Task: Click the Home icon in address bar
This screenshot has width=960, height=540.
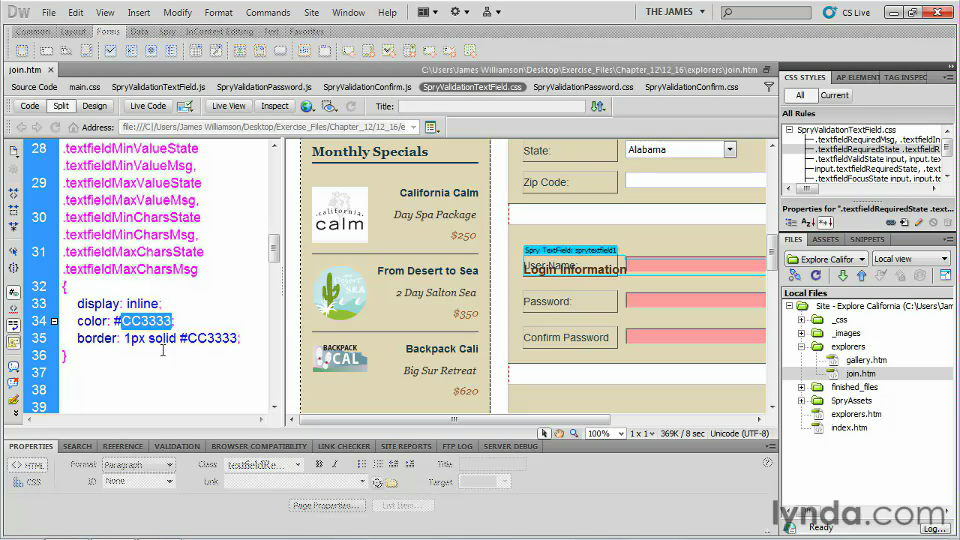Action: [x=72, y=127]
